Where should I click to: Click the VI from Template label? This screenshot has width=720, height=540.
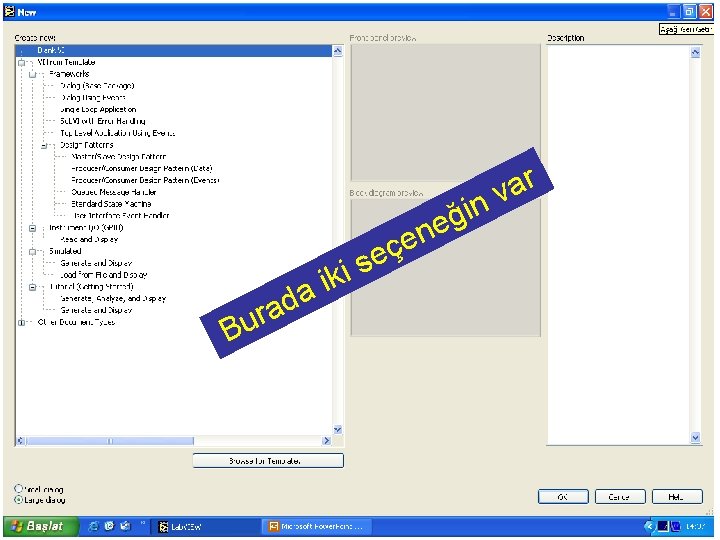(66, 62)
